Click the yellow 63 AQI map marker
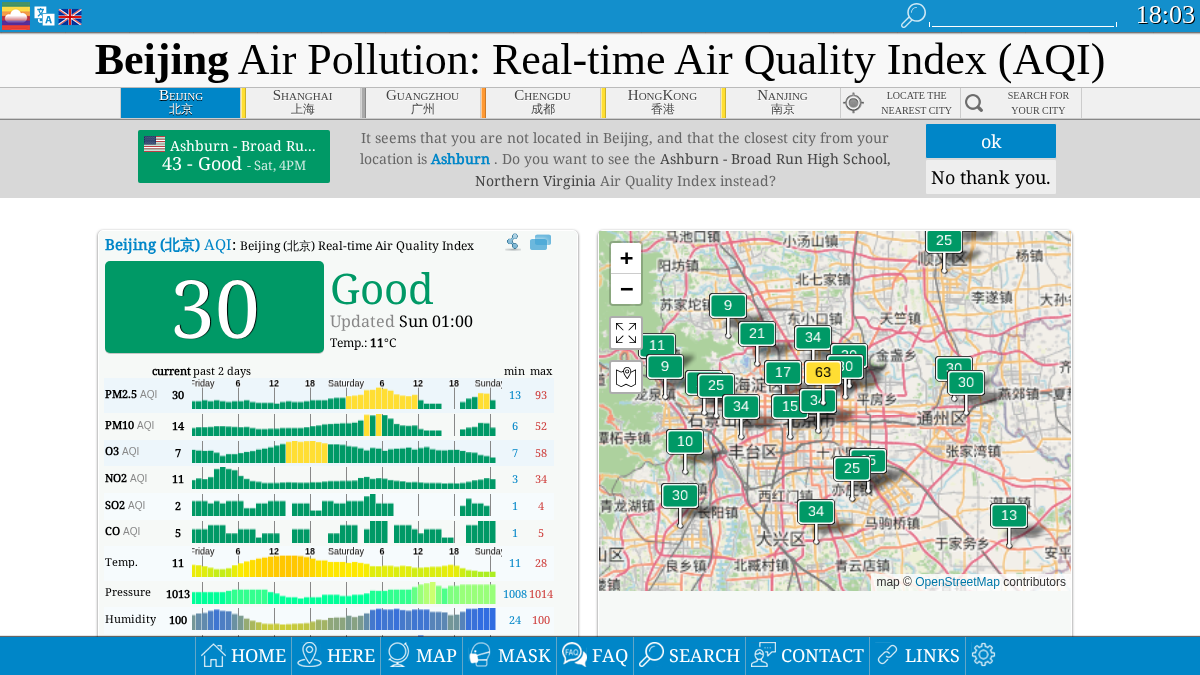The height and width of the screenshot is (675, 1200). 823,372
